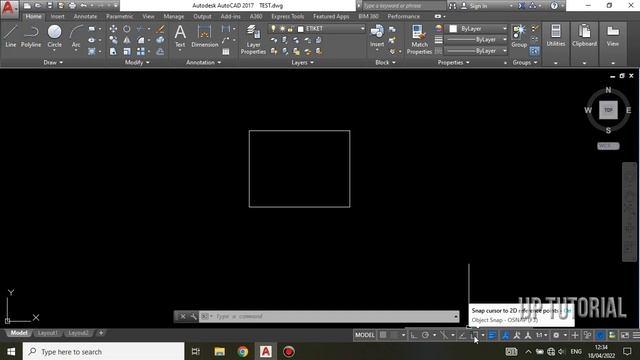Viewport: 640px width, 360px height.
Task: Switch to the Insert ribbon tab
Action: (58, 16)
